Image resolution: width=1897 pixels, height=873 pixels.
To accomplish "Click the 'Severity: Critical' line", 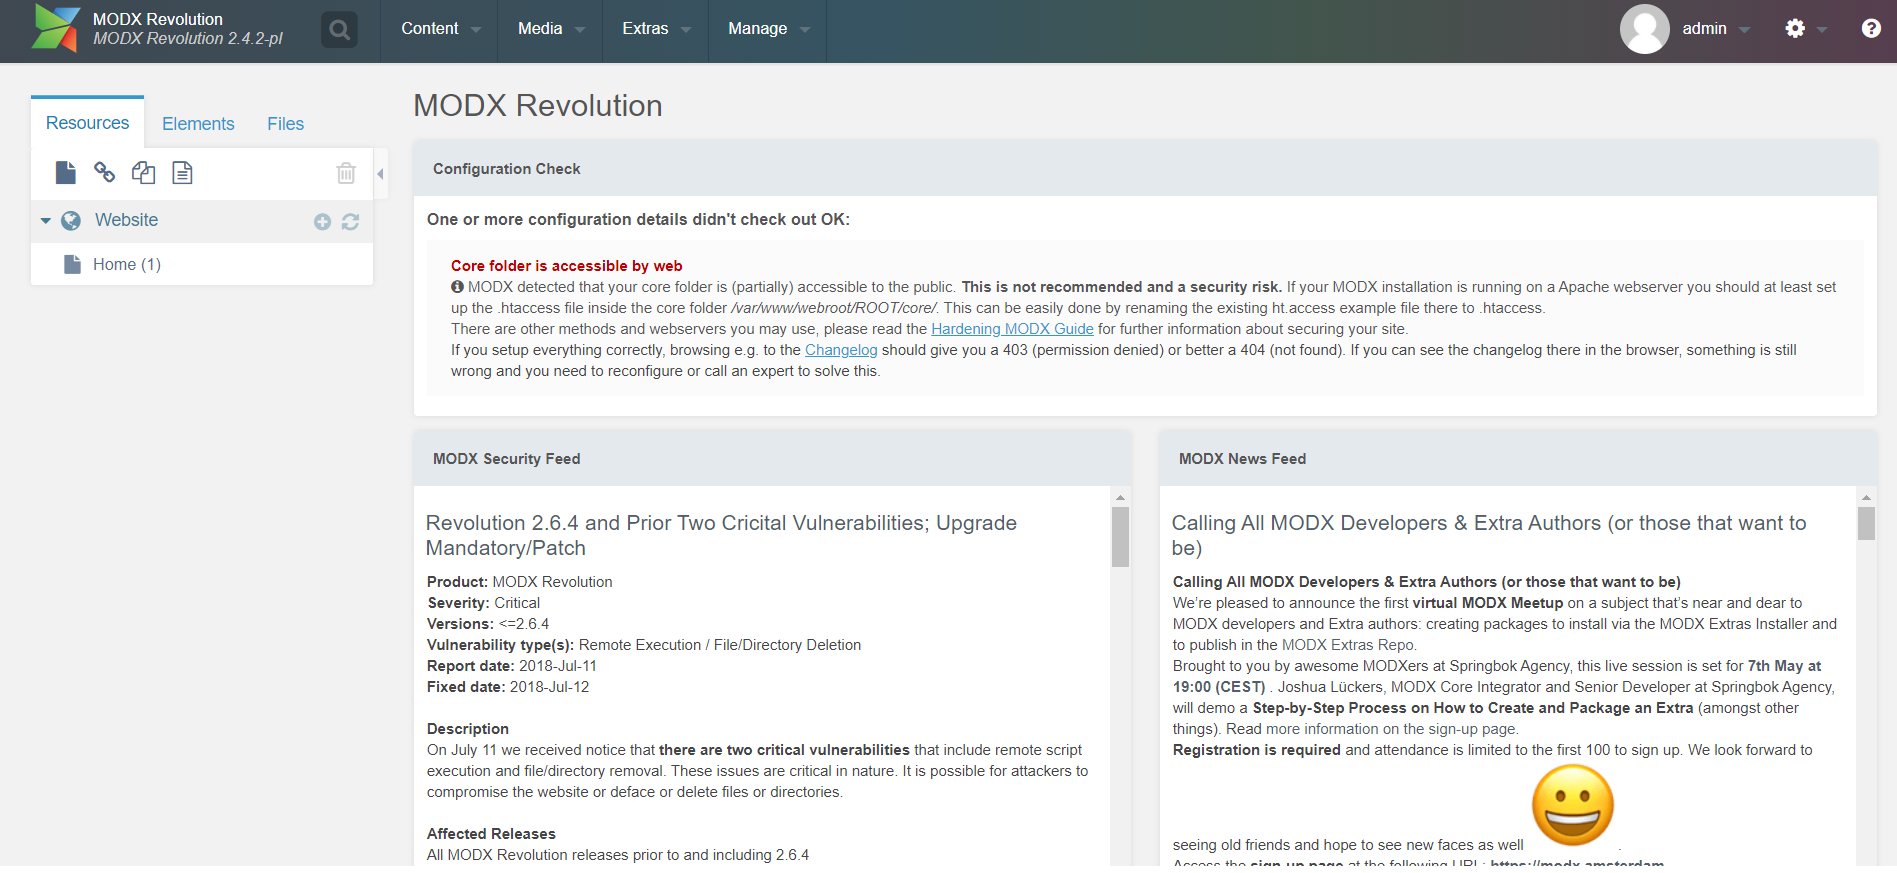I will (x=484, y=603).
